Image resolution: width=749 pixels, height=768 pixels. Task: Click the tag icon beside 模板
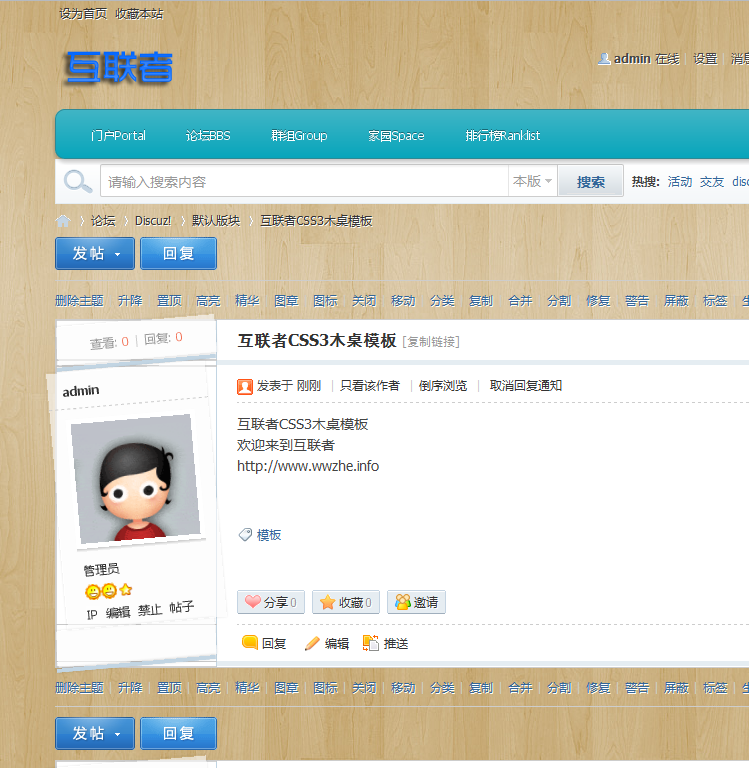point(245,535)
